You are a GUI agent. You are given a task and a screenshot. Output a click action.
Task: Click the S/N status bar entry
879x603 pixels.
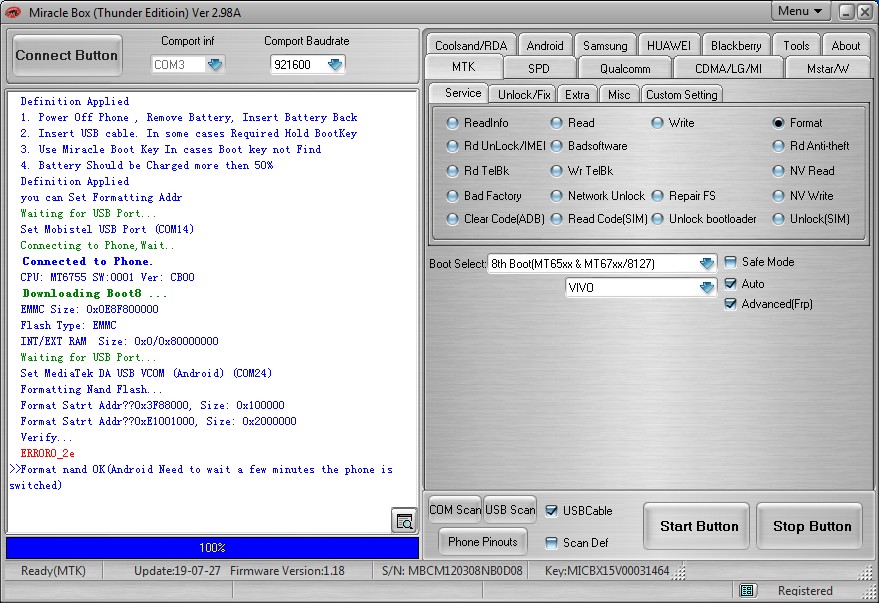coord(452,570)
